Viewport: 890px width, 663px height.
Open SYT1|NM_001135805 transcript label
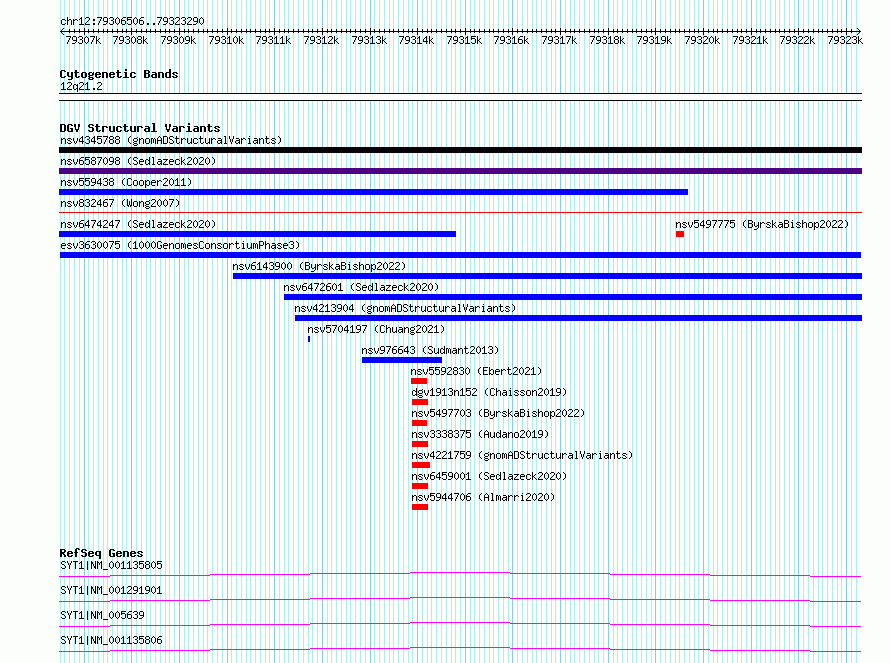(x=111, y=565)
